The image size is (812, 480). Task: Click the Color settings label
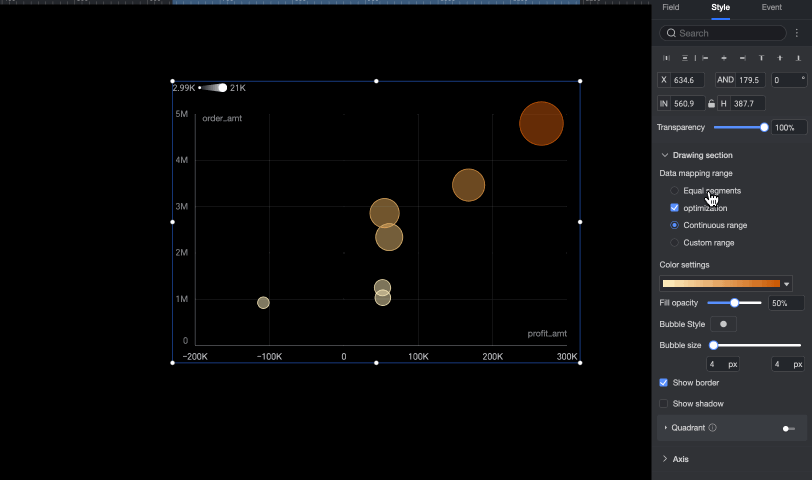coord(684,265)
